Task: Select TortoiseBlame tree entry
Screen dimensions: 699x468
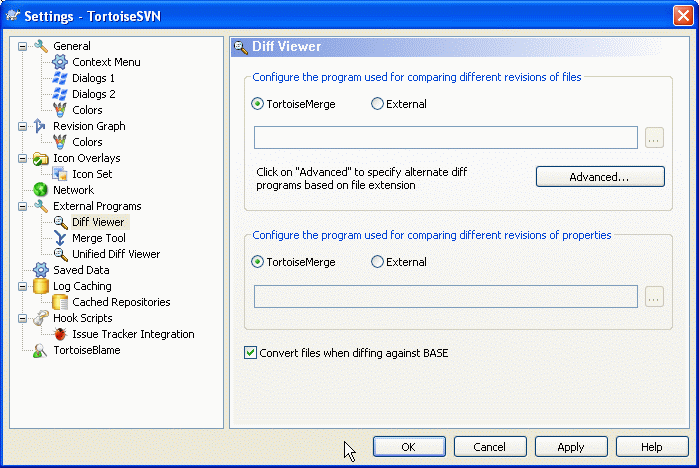Action: pyautogui.click(x=87, y=350)
